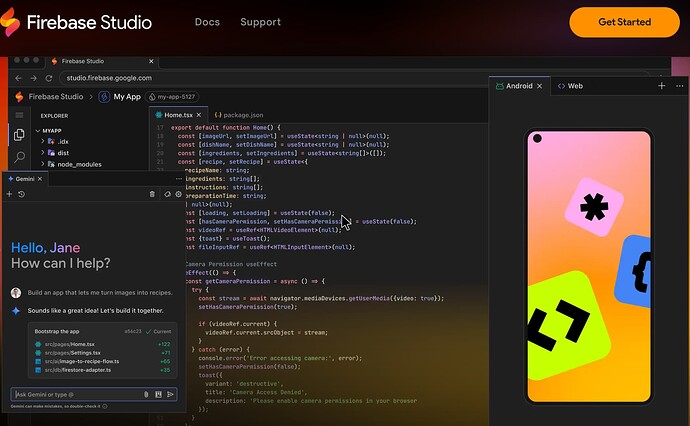Open the hamburger menu in activity bar
690x426 pixels.
click(x=19, y=115)
